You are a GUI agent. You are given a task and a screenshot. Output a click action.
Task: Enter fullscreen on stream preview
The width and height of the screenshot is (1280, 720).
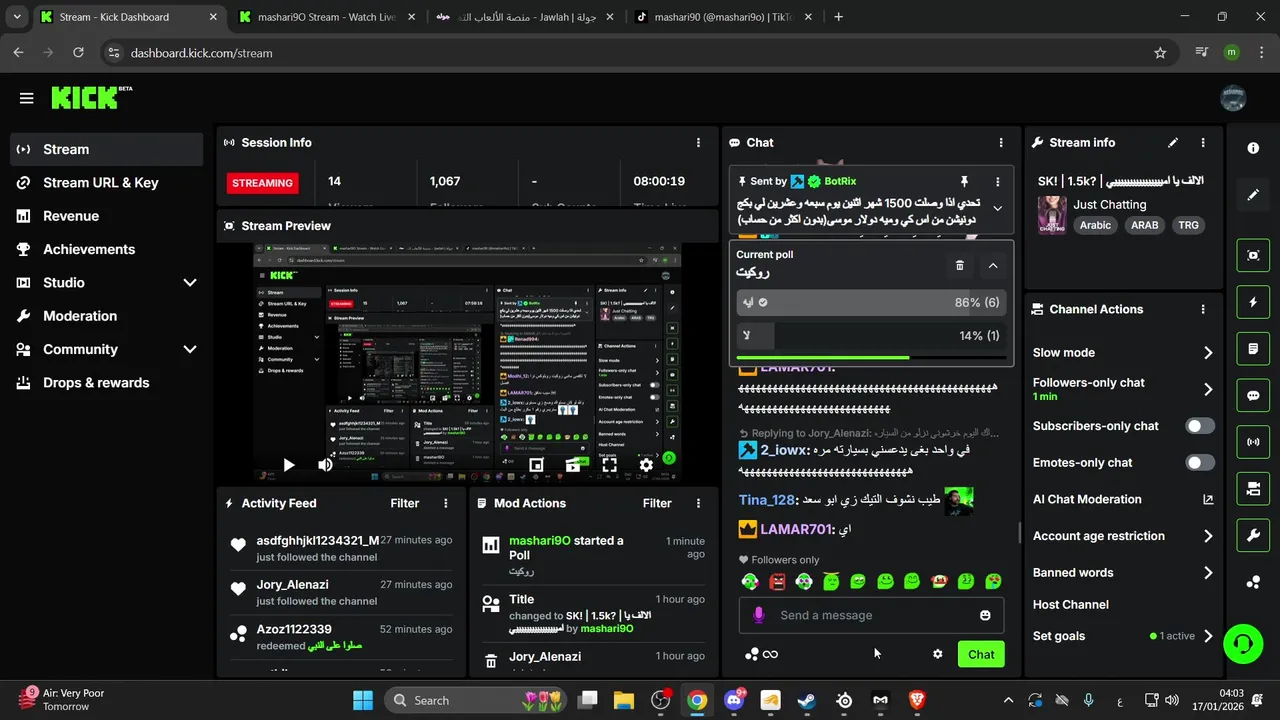point(609,465)
